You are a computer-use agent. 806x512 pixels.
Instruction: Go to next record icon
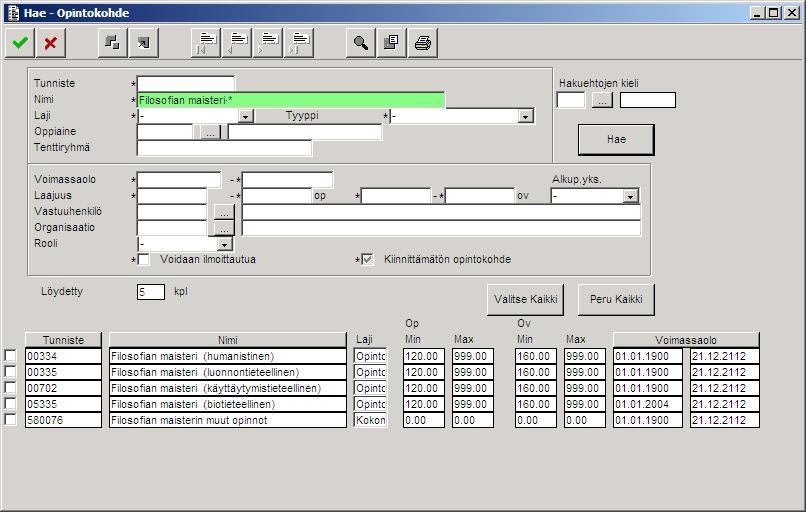[x=268, y=43]
